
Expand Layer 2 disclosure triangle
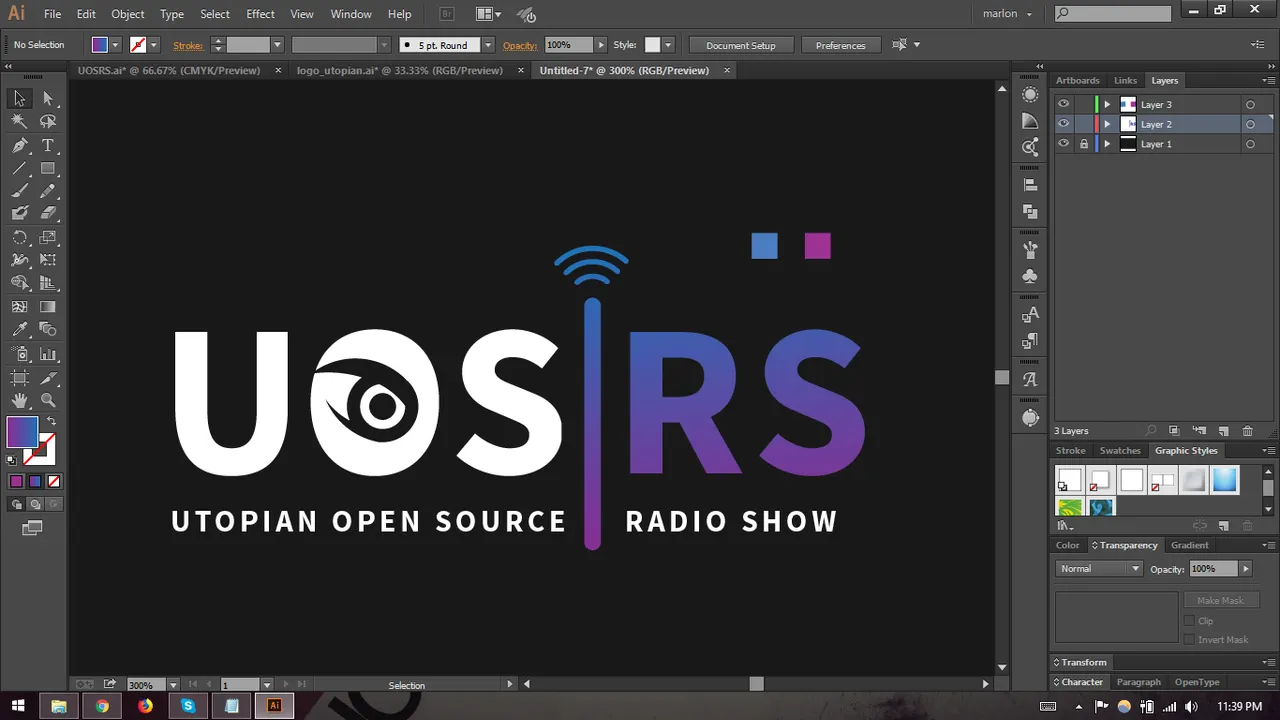1106,124
